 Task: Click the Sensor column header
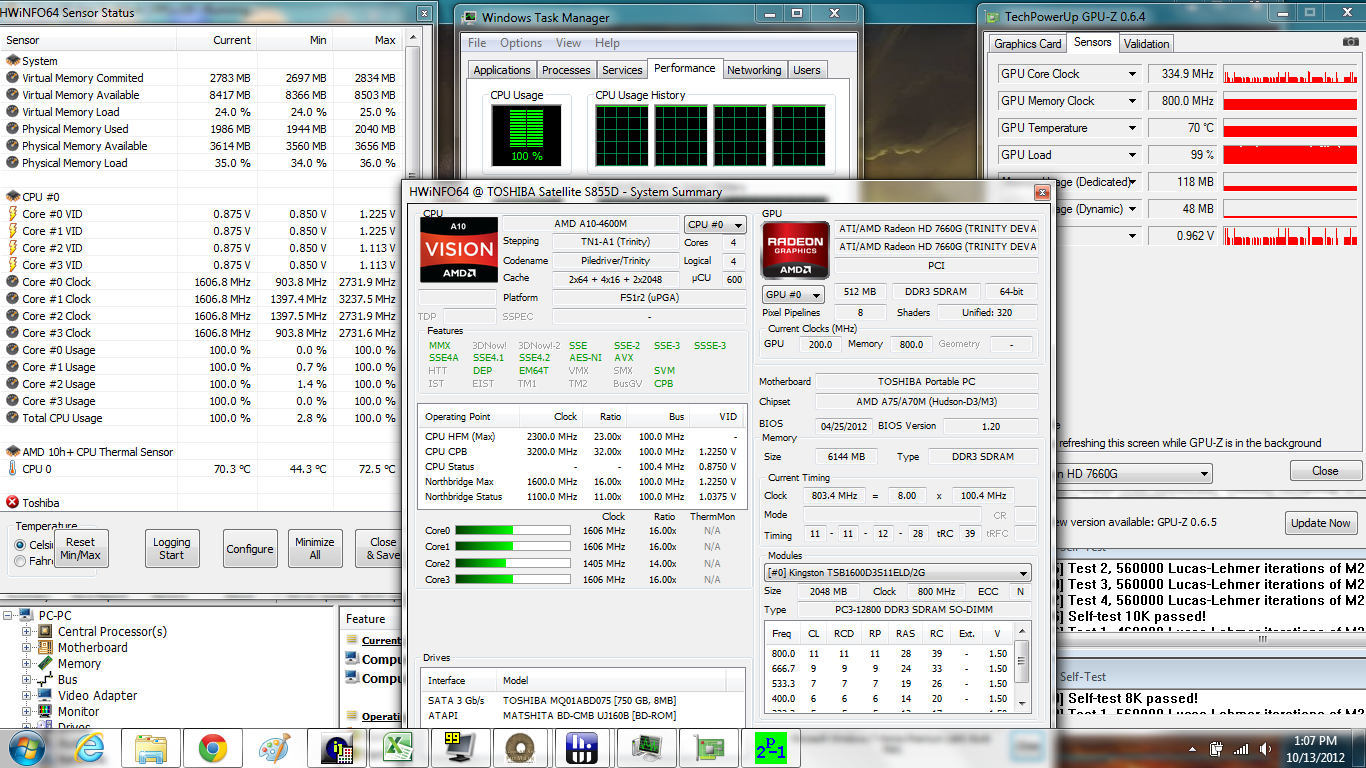(89, 40)
